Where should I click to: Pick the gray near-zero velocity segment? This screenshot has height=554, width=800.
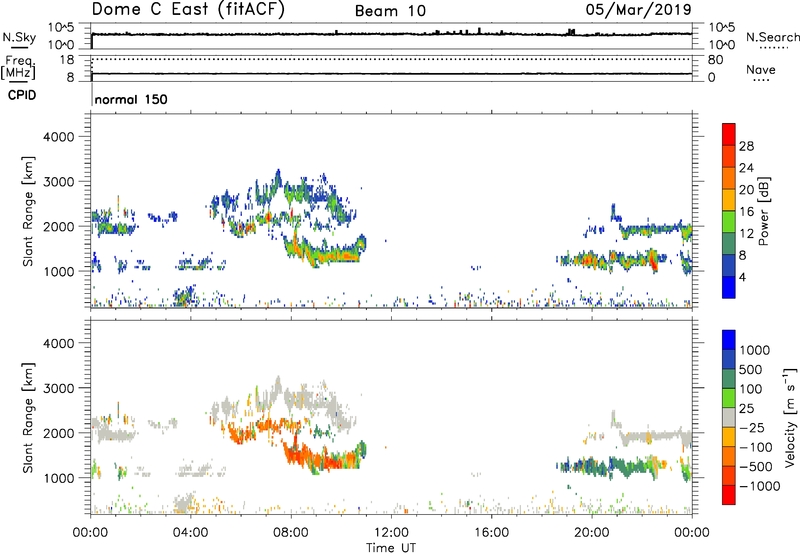729,418
